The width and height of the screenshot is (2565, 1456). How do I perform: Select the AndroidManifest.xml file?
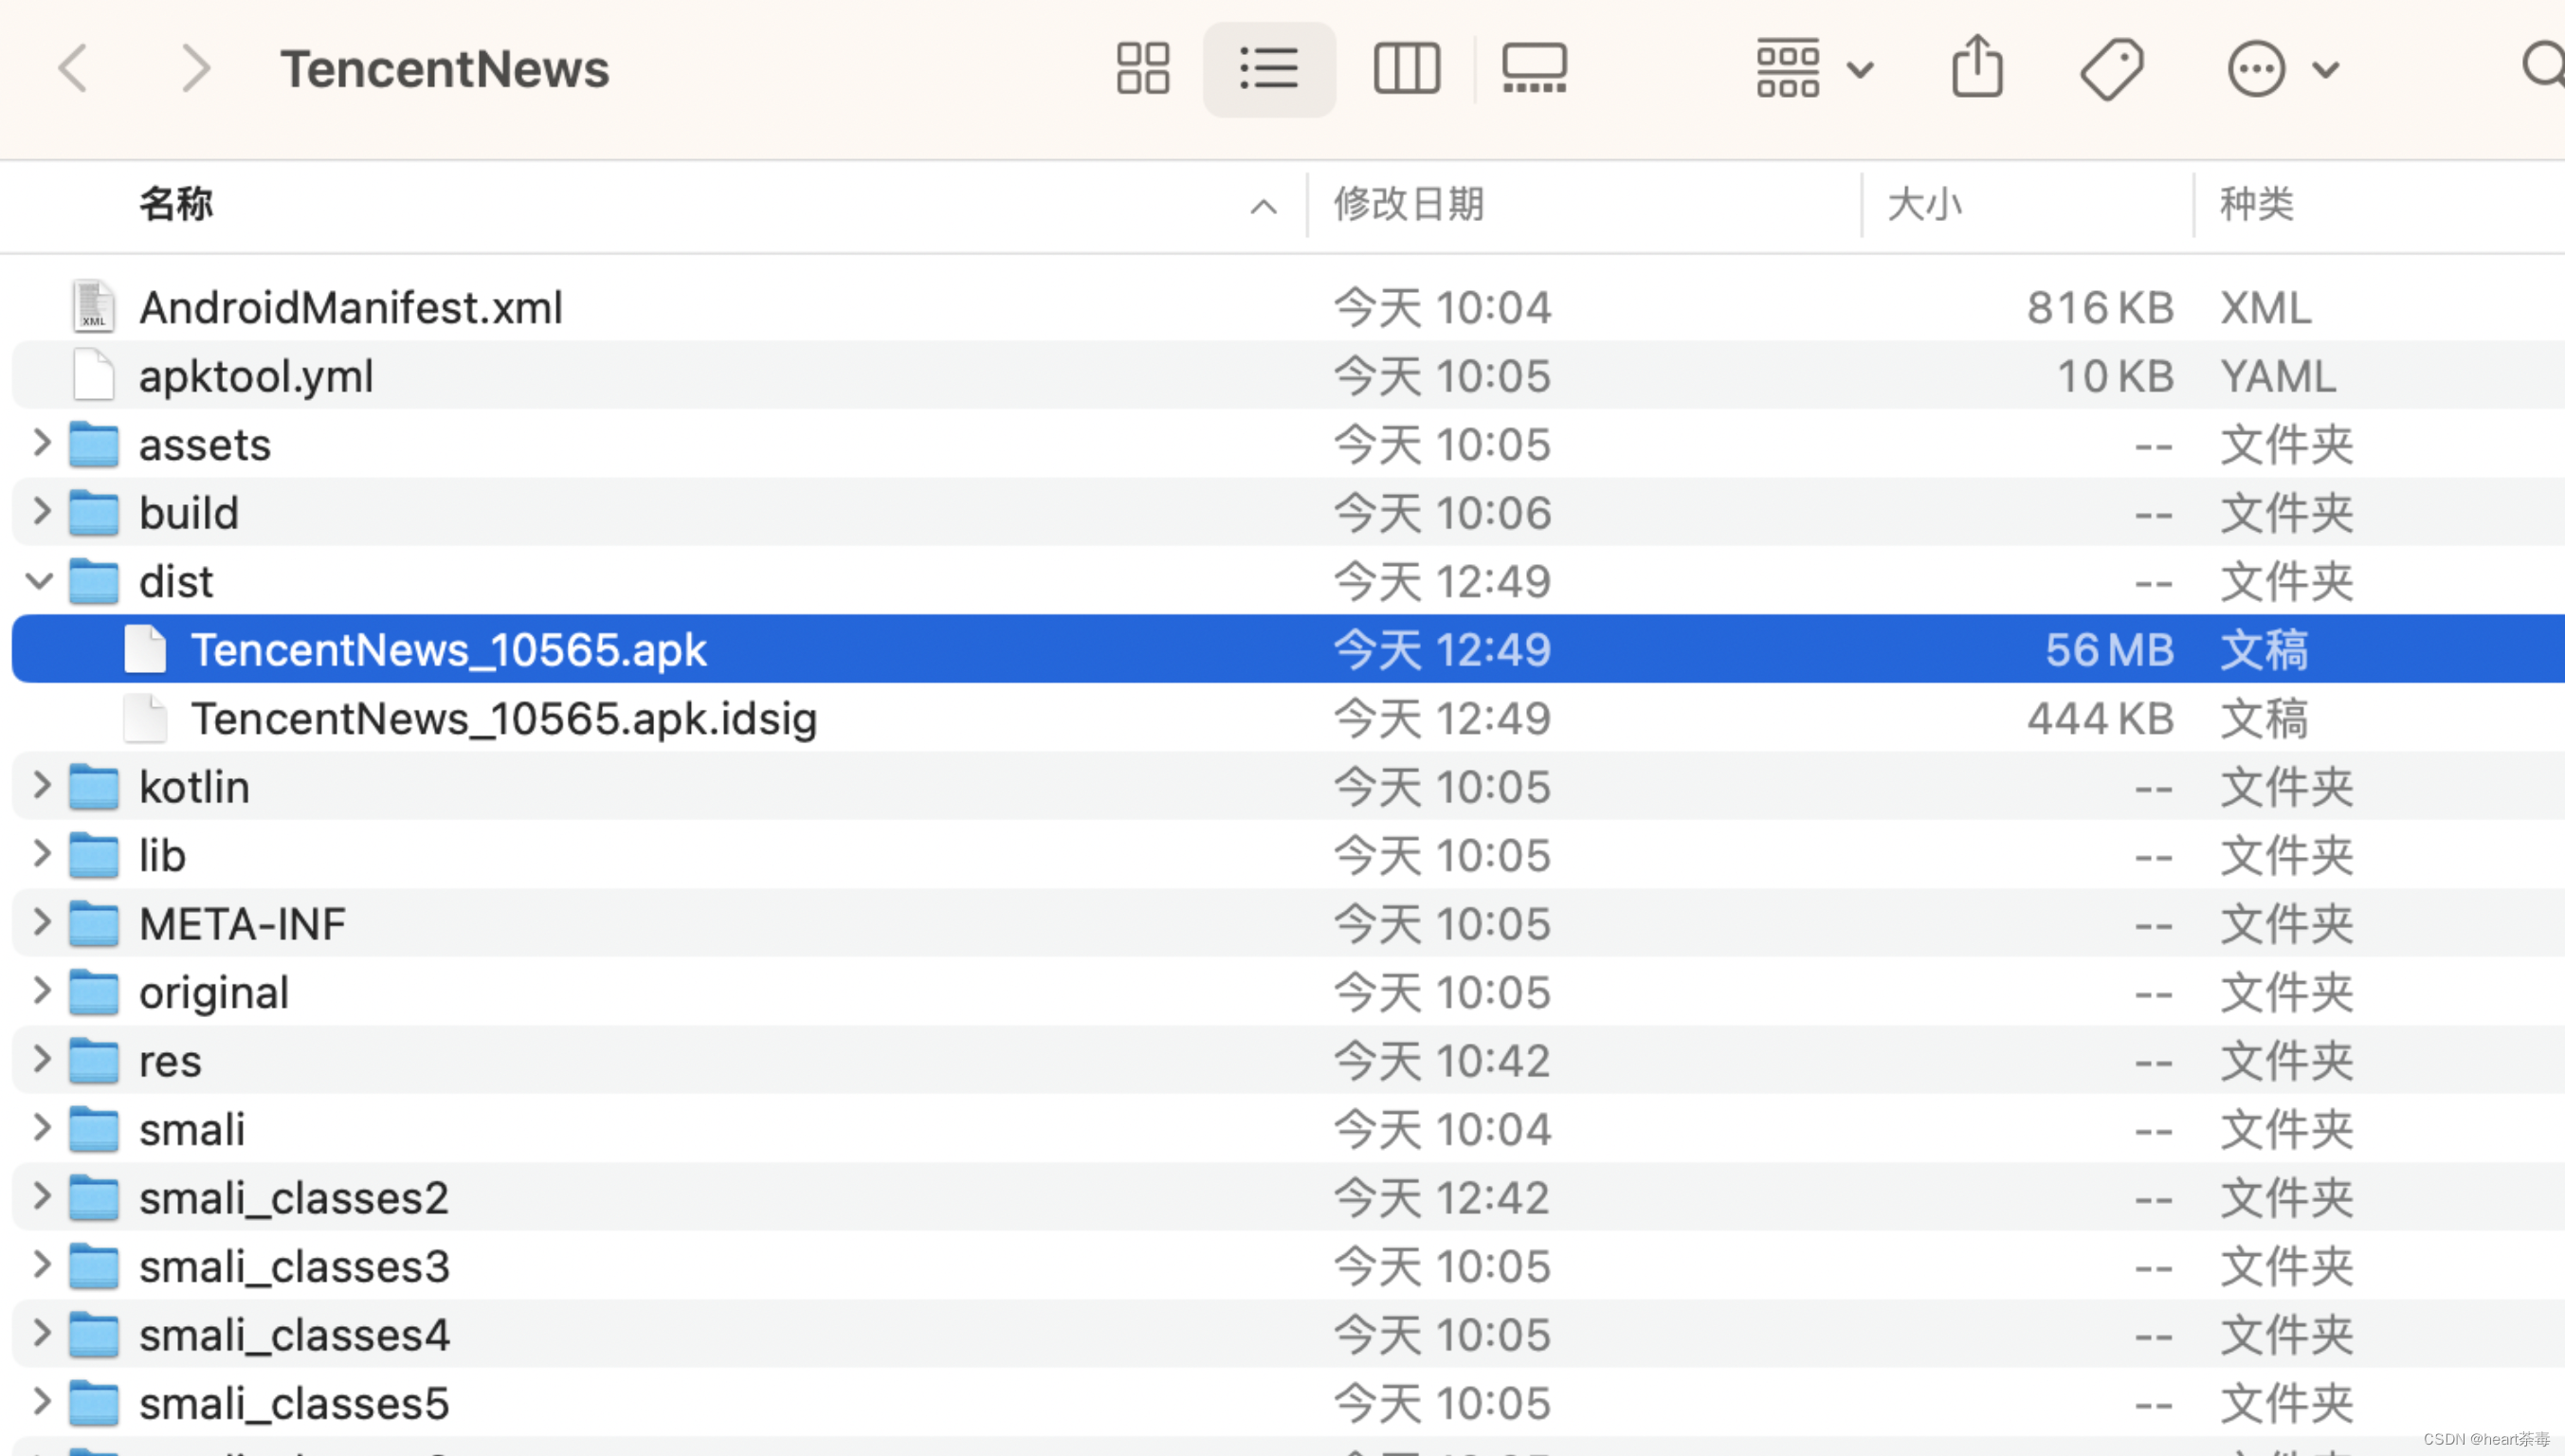click(350, 307)
